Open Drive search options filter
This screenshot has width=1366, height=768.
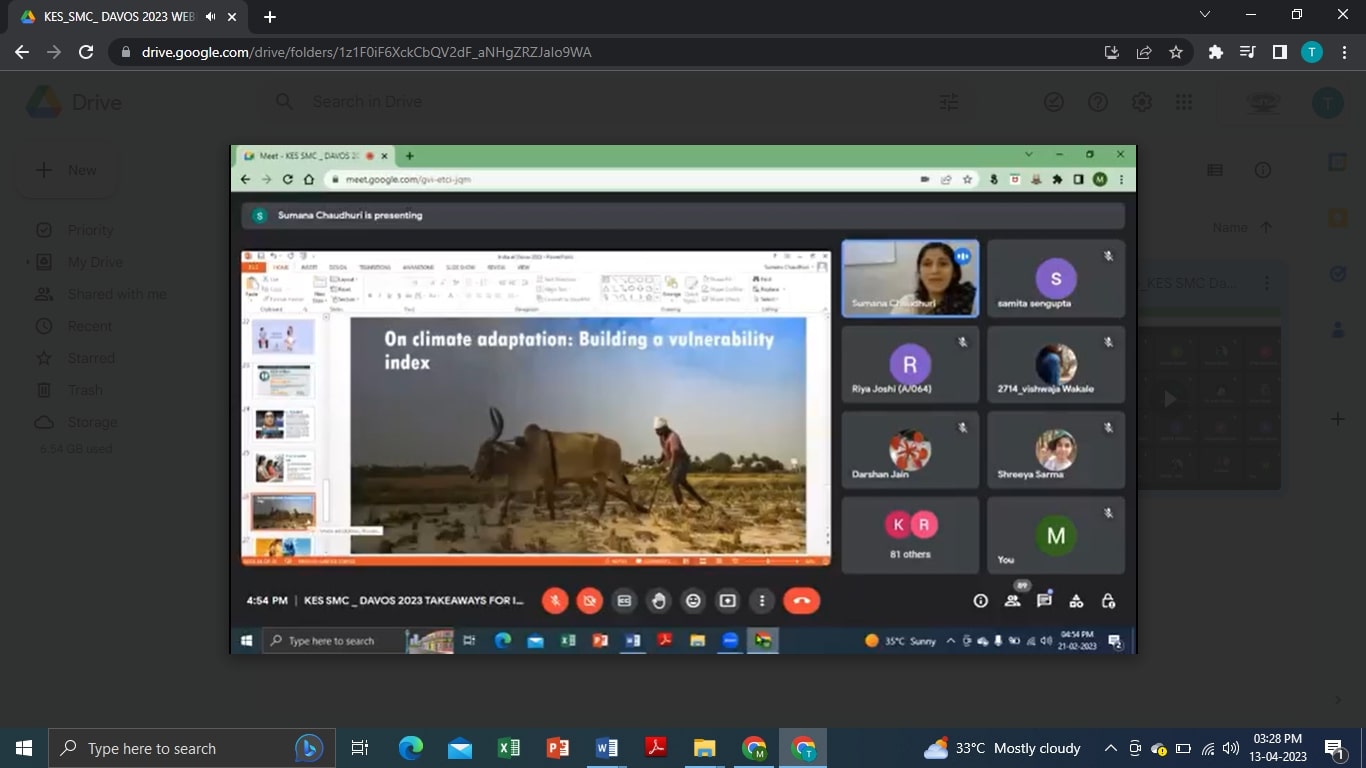coord(948,102)
